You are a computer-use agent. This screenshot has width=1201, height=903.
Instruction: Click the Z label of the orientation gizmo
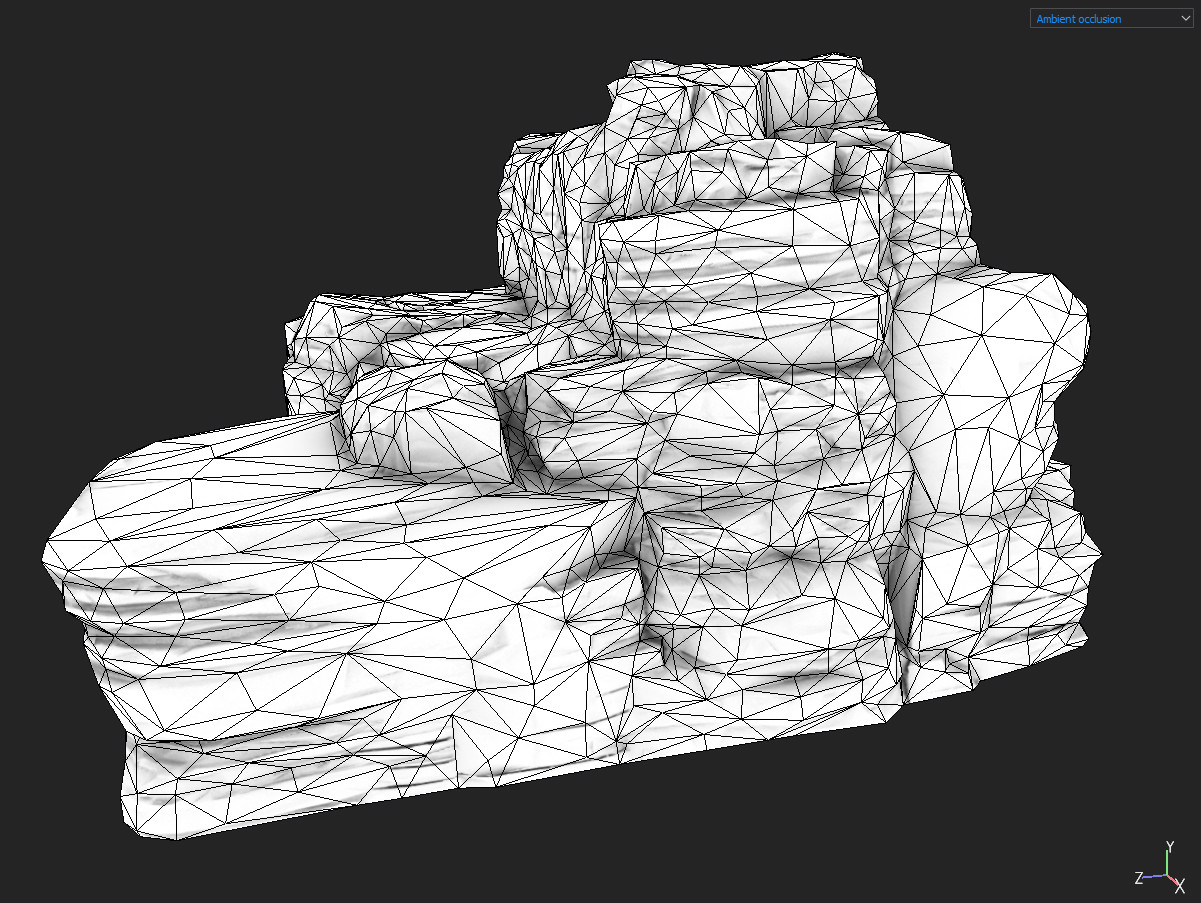pos(1139,877)
